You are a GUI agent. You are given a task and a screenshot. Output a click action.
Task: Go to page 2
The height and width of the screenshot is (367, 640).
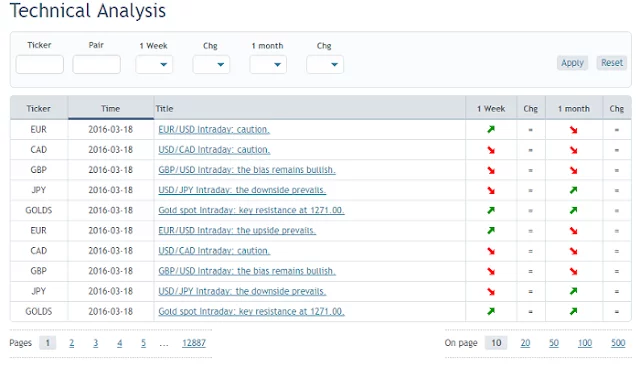tap(72, 343)
